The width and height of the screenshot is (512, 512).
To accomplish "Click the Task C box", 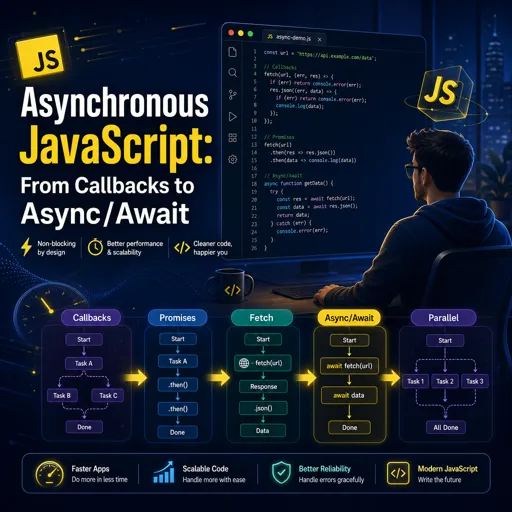I will pyautogui.click(x=108, y=395).
